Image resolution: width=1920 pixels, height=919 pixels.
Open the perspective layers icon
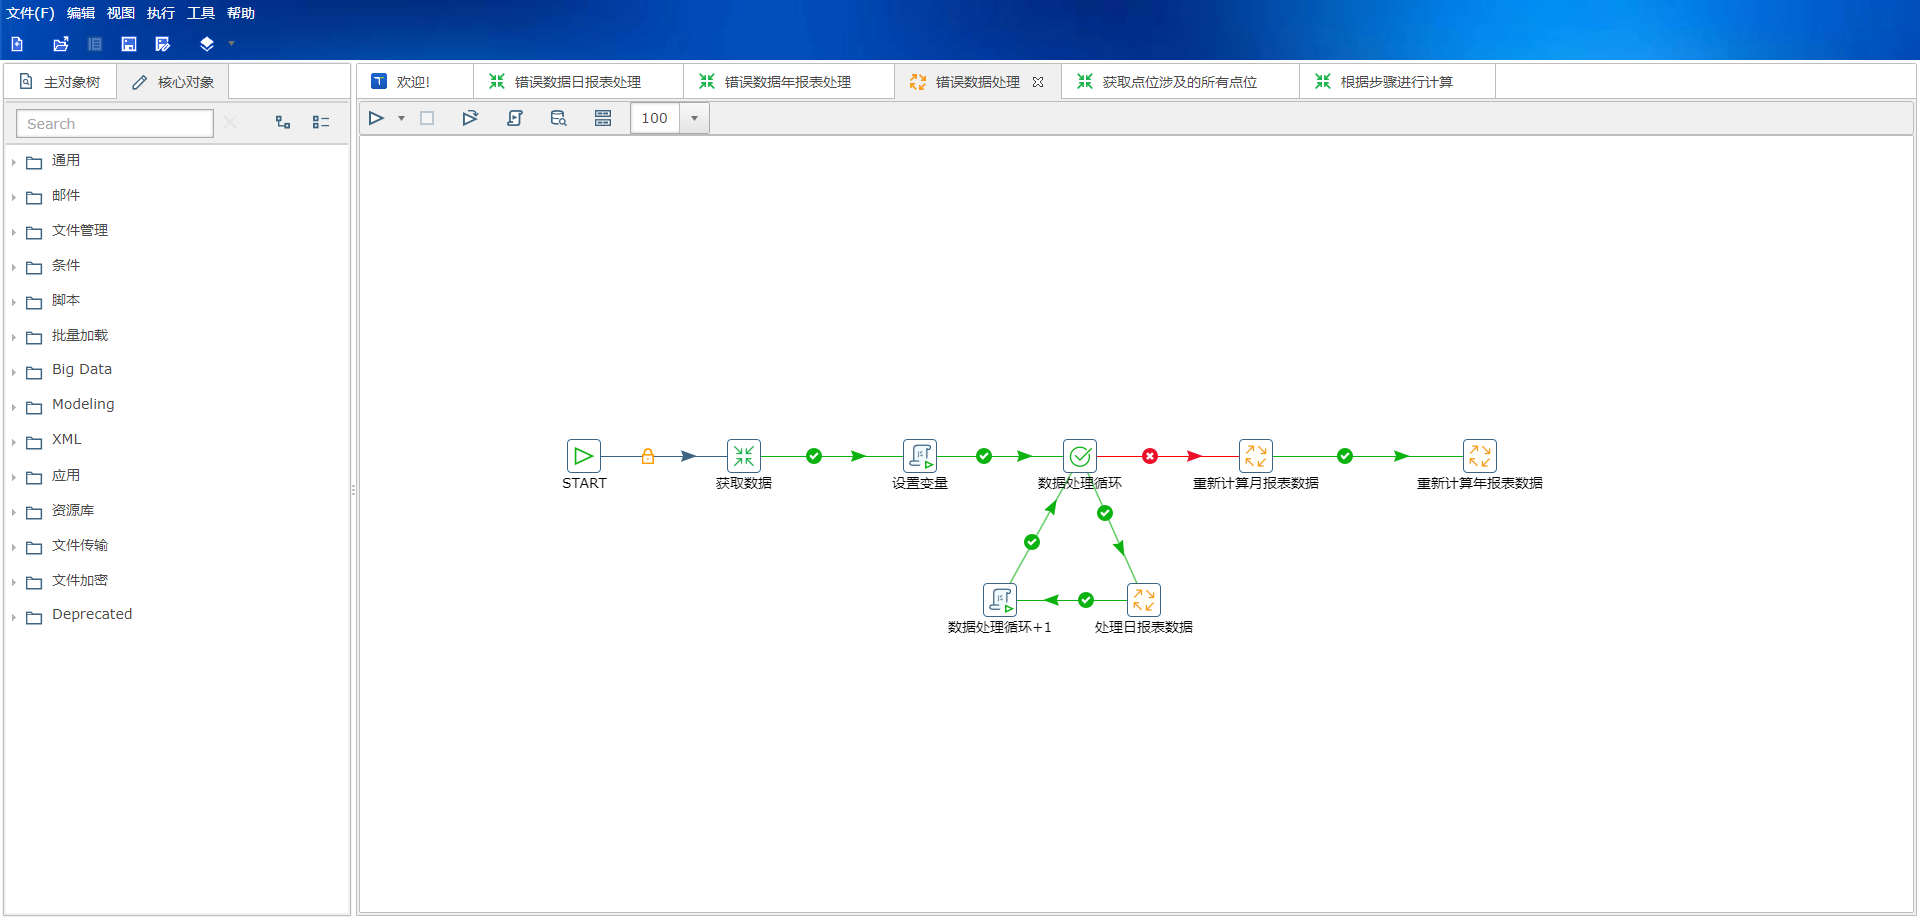pyautogui.click(x=207, y=44)
